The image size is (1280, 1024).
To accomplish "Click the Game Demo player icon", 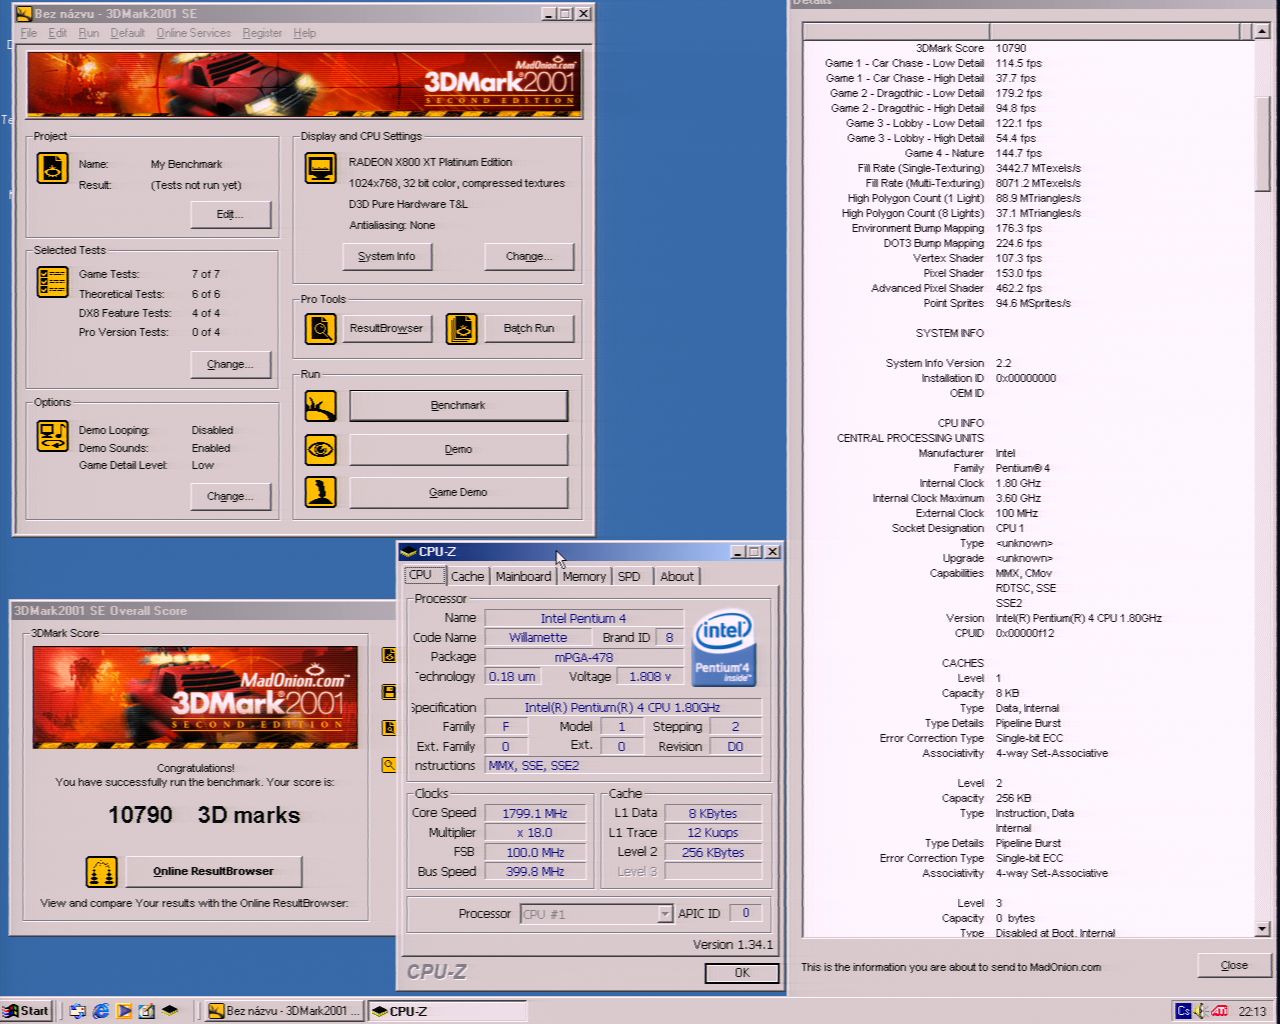I will click(x=321, y=491).
